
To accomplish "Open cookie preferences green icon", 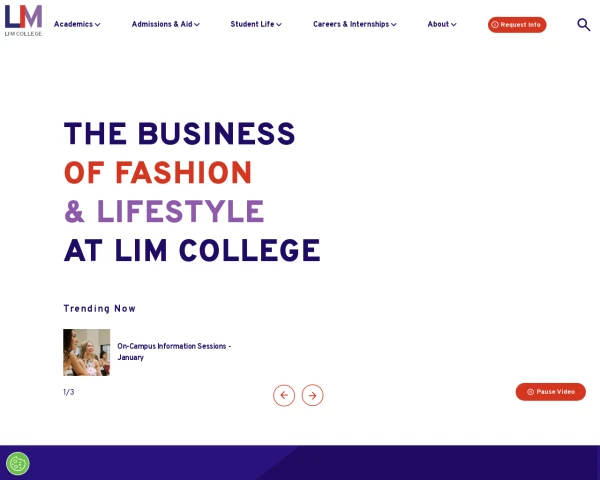I will tap(18, 464).
